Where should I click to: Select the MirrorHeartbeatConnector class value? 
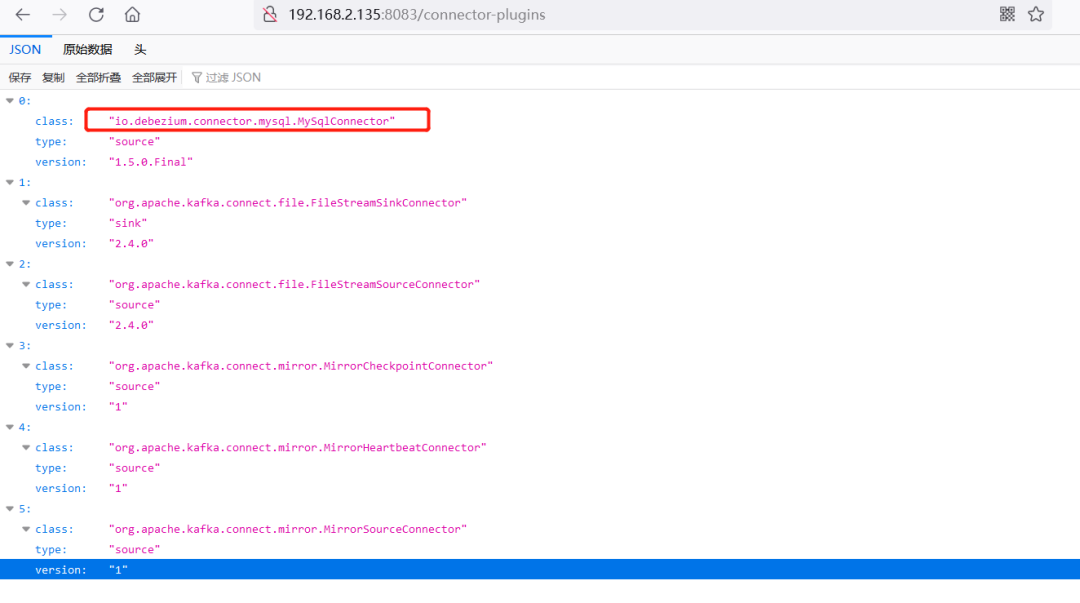tap(298, 448)
